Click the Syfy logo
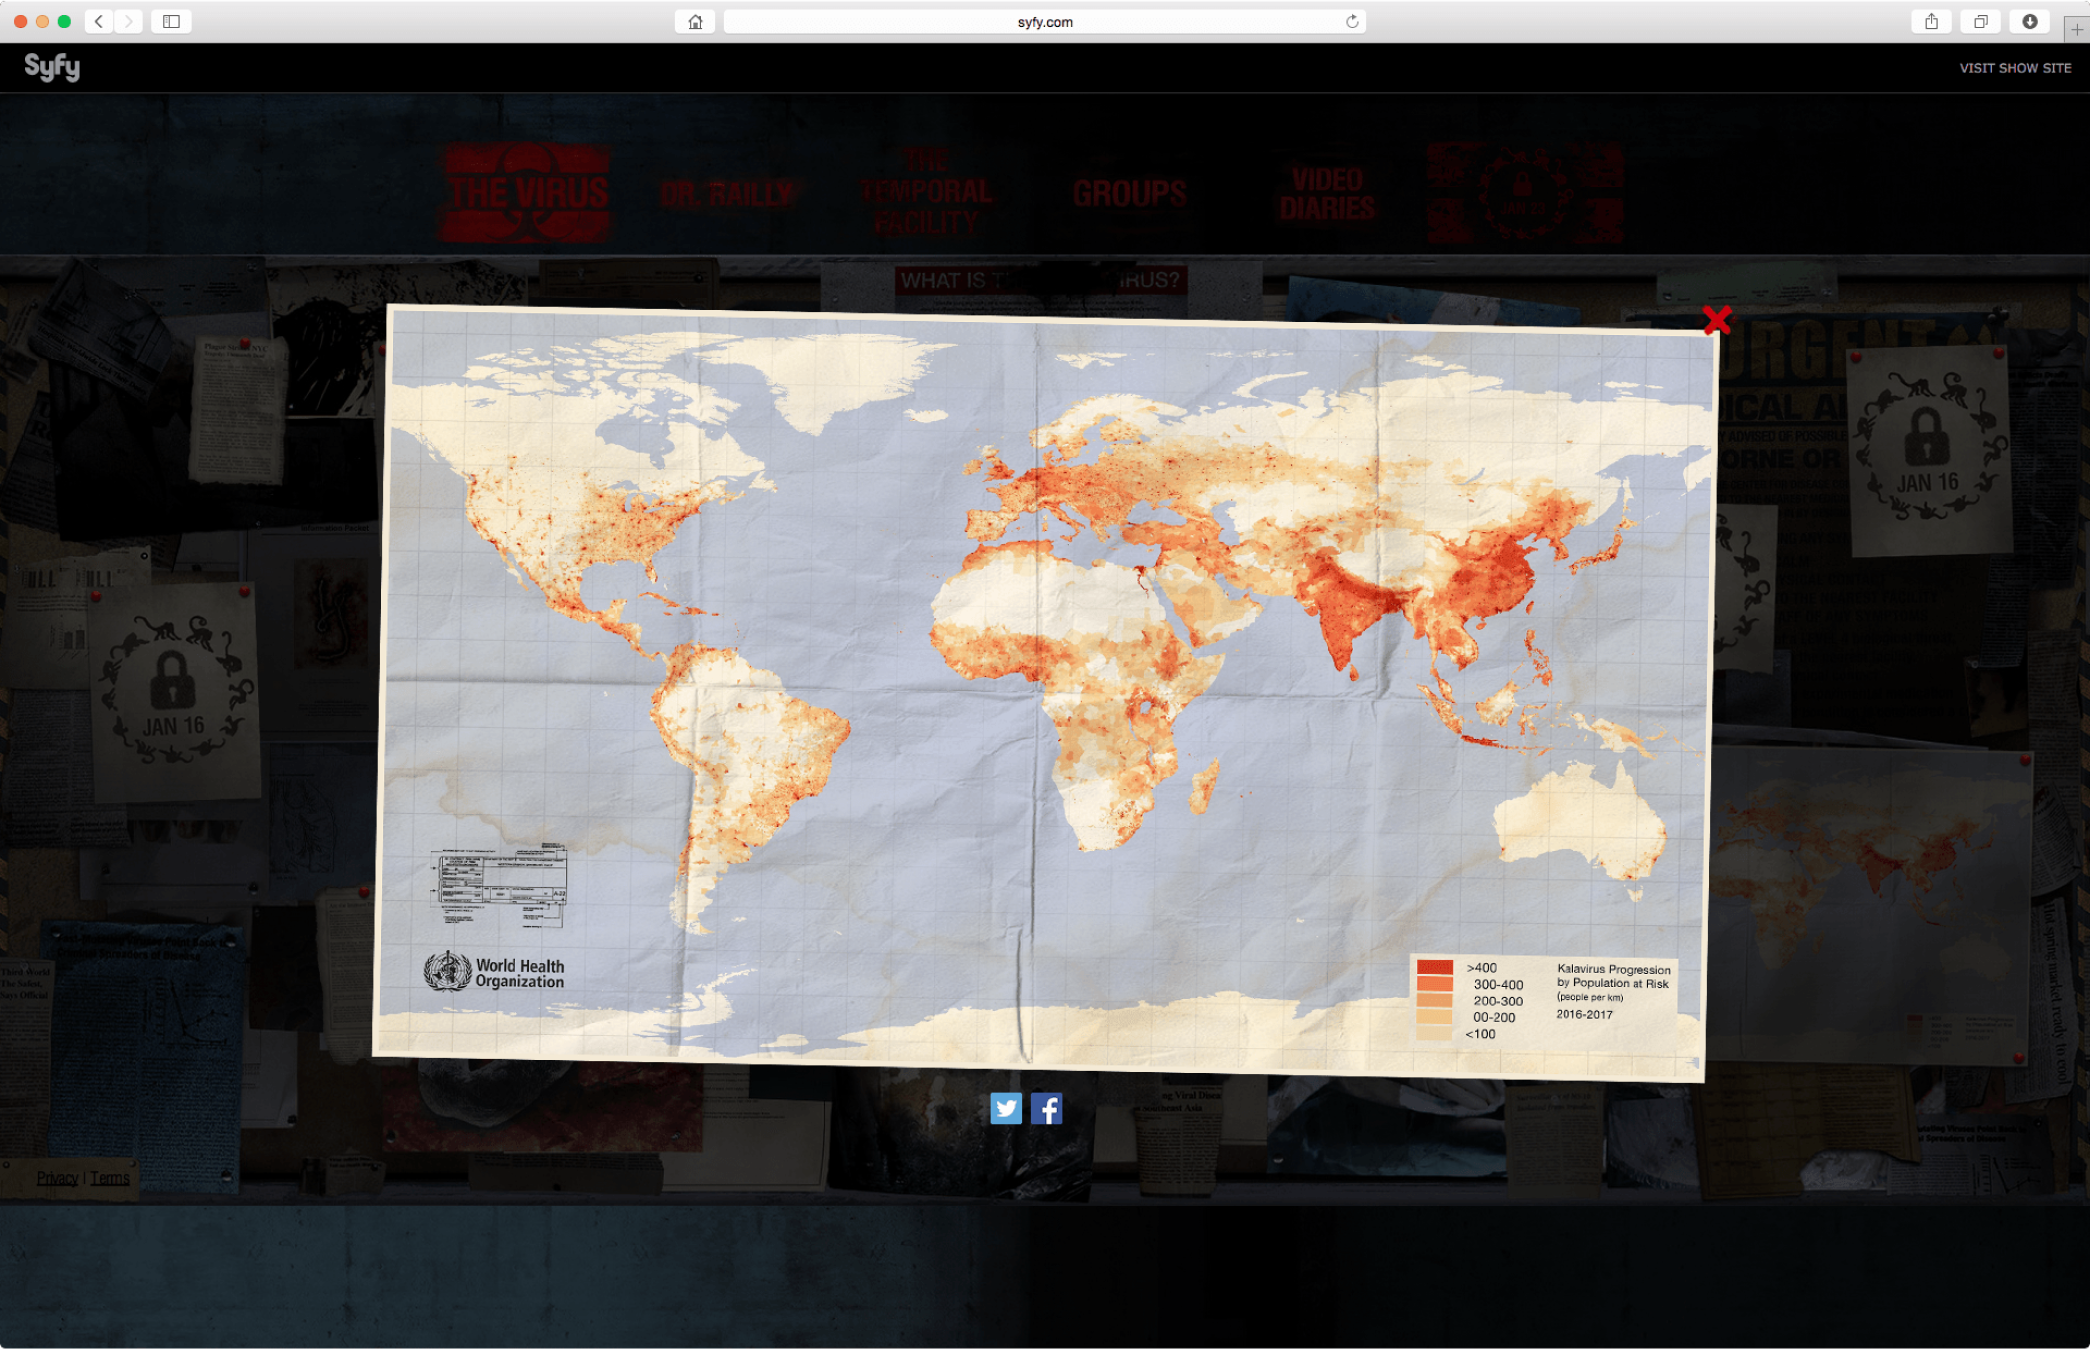Image resolution: width=2090 pixels, height=1349 pixels. (x=52, y=67)
